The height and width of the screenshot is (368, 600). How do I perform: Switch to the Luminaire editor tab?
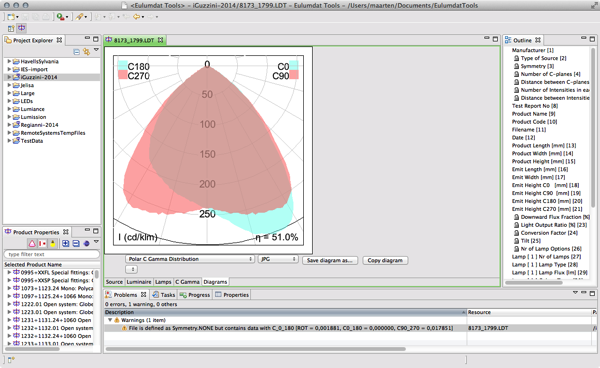click(139, 282)
